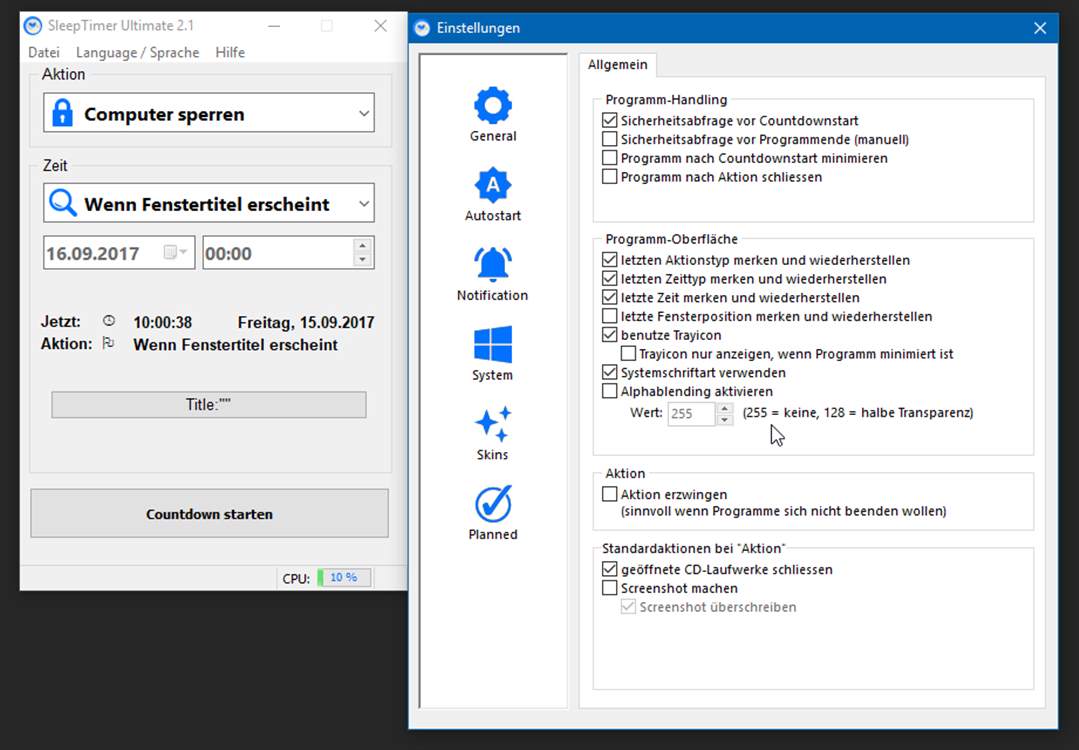This screenshot has width=1079, height=750.
Task: Open the System settings Windows icon
Action: [493, 344]
